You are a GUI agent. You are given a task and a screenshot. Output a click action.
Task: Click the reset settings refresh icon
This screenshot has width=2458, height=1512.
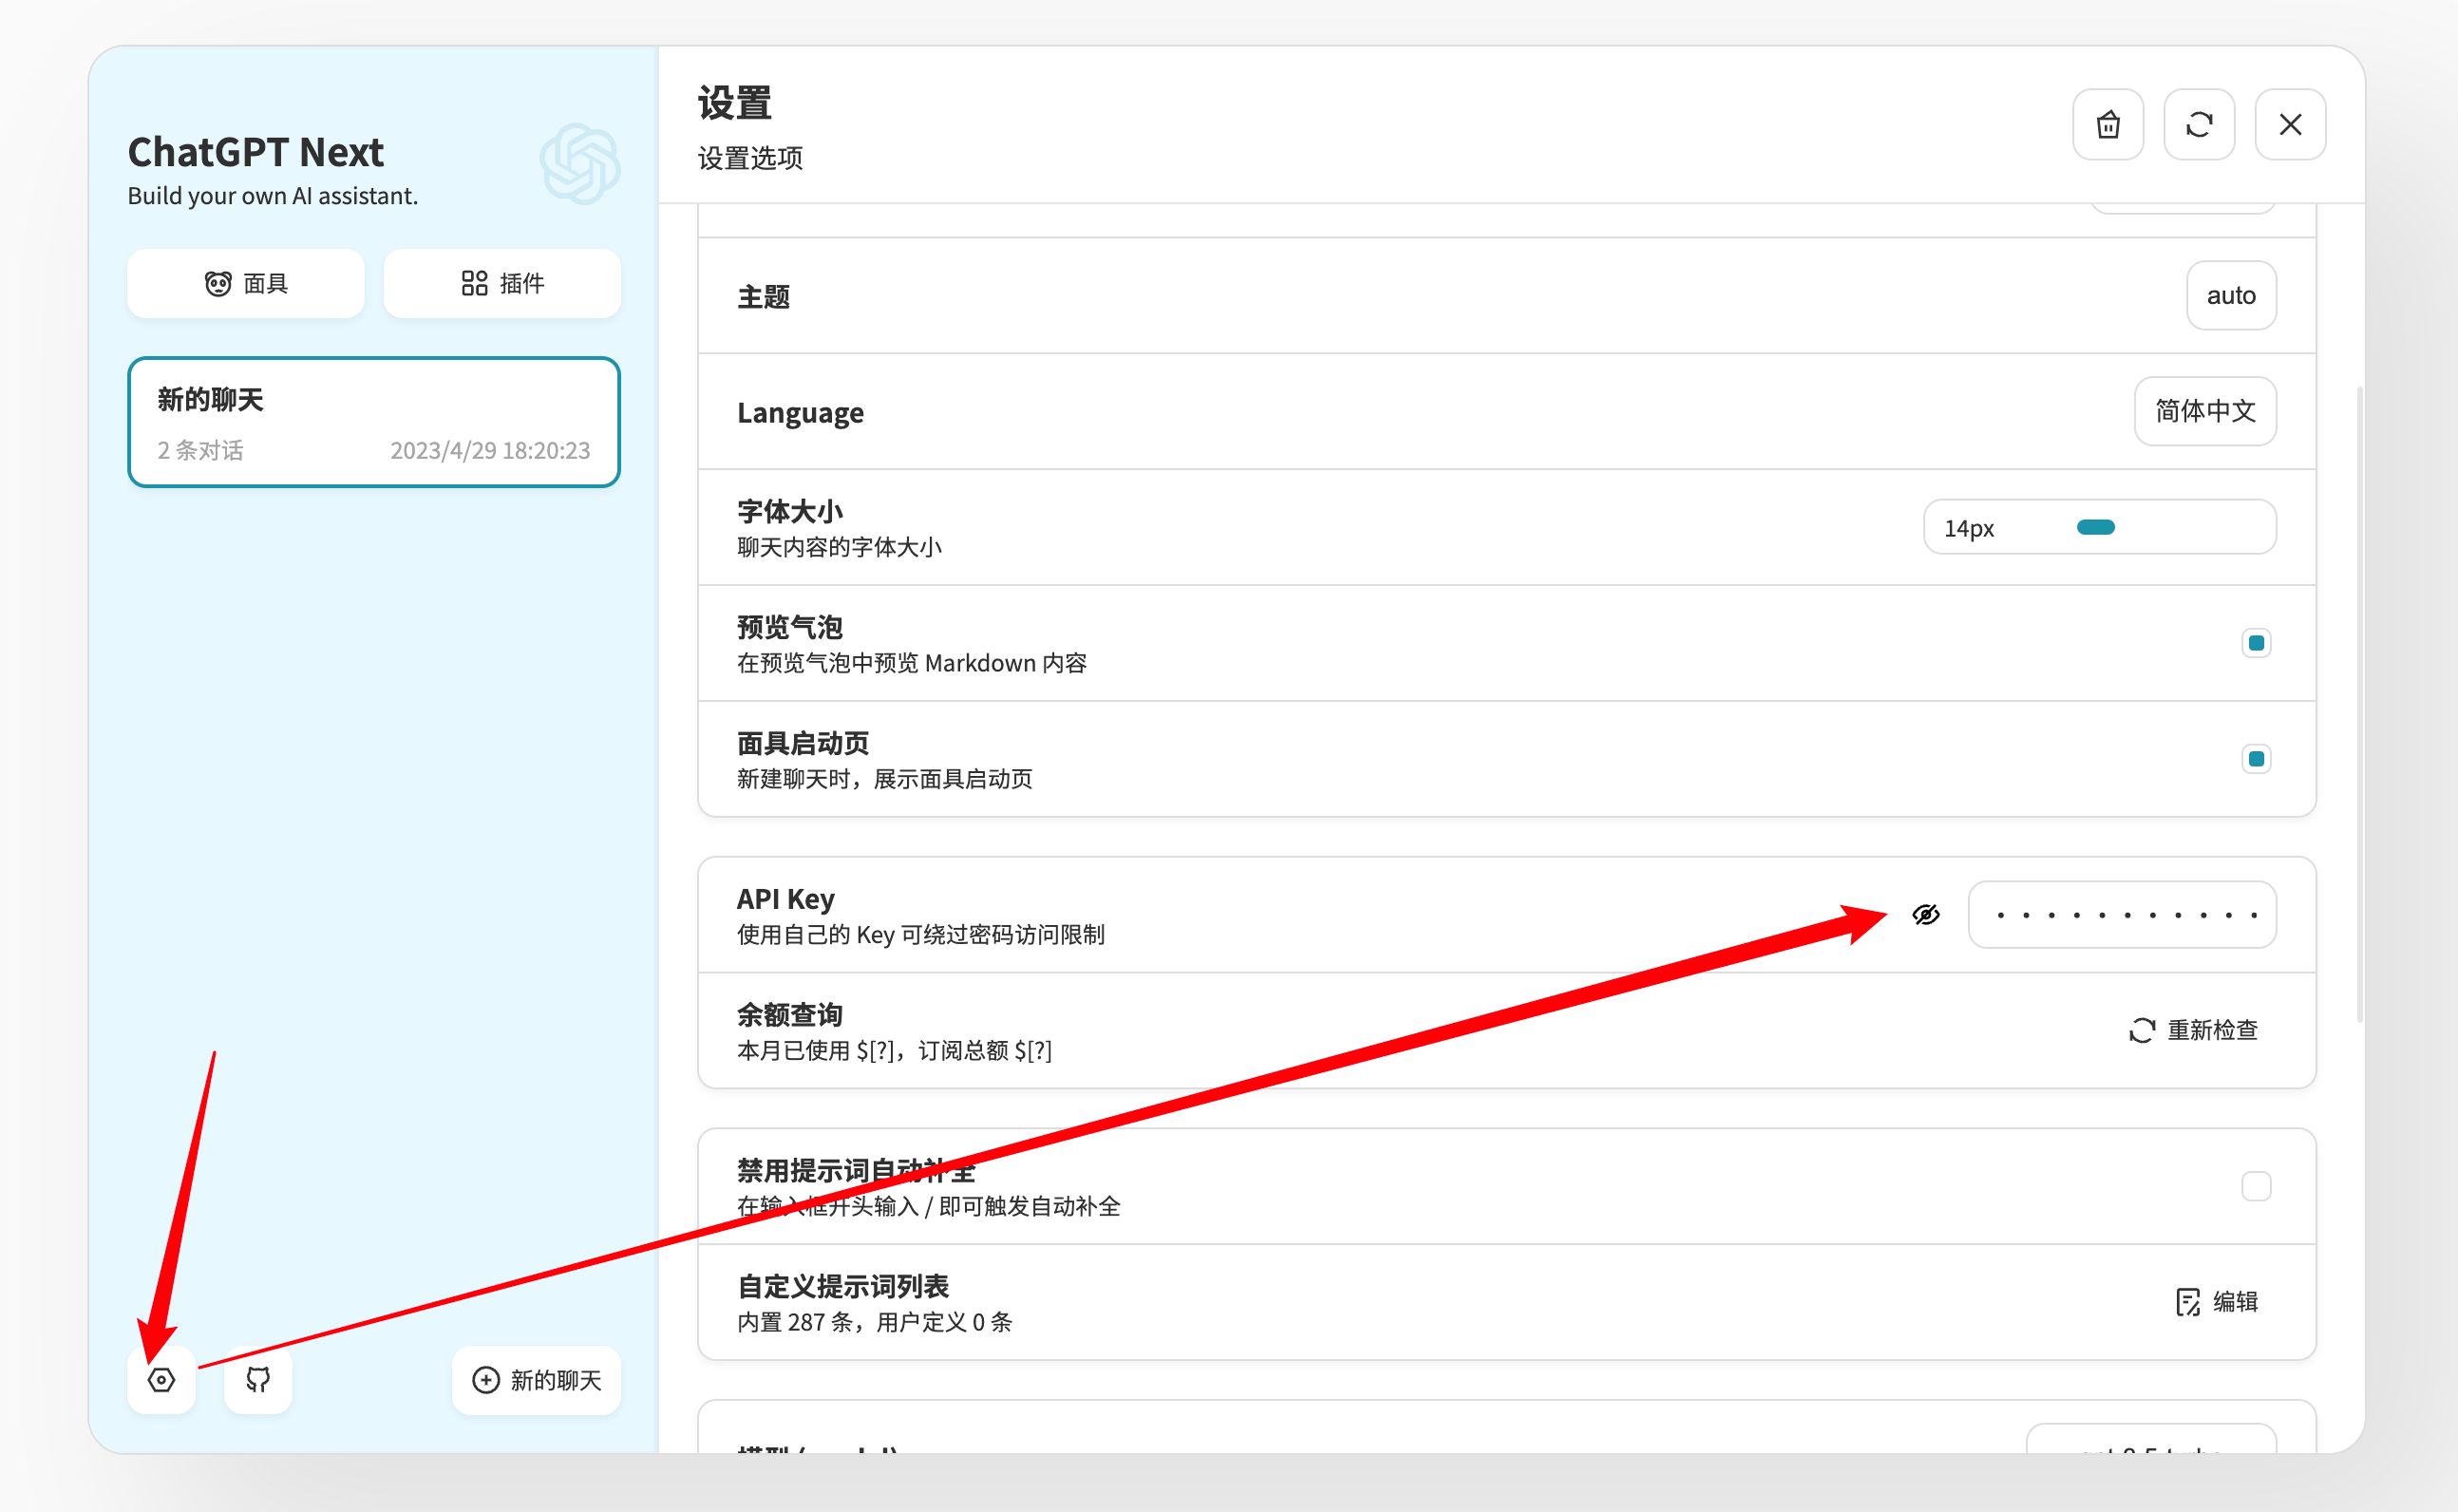coord(2199,125)
